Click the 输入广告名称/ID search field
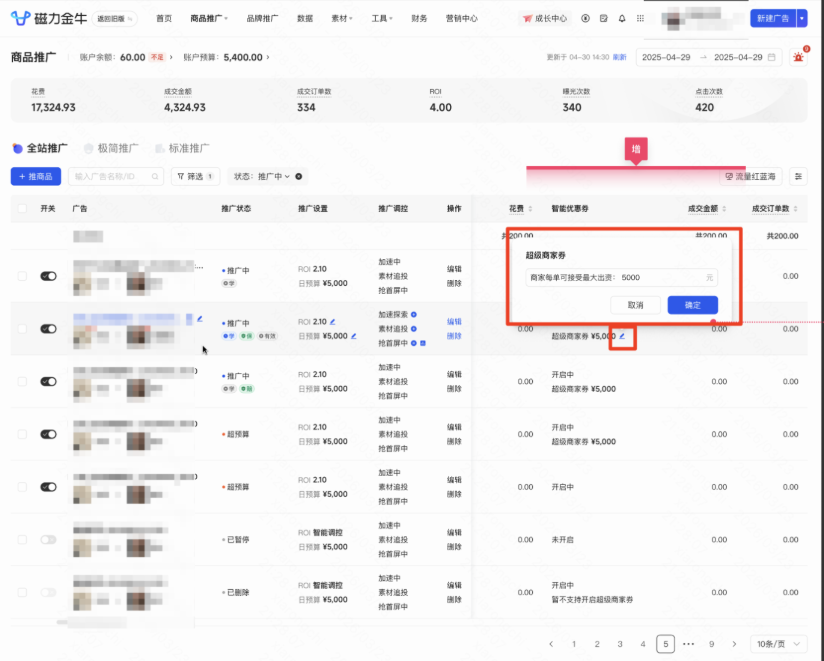The image size is (824, 661). [116, 177]
